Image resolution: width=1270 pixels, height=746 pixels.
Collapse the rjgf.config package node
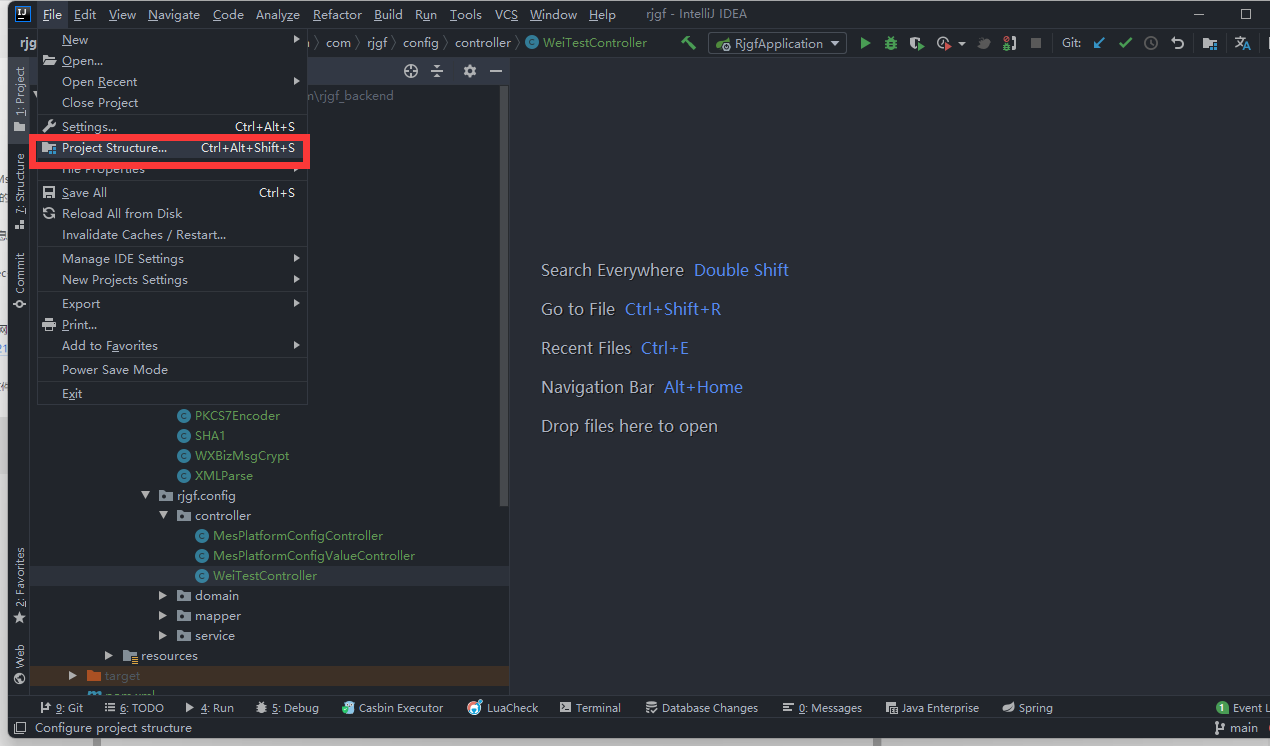[x=146, y=496]
